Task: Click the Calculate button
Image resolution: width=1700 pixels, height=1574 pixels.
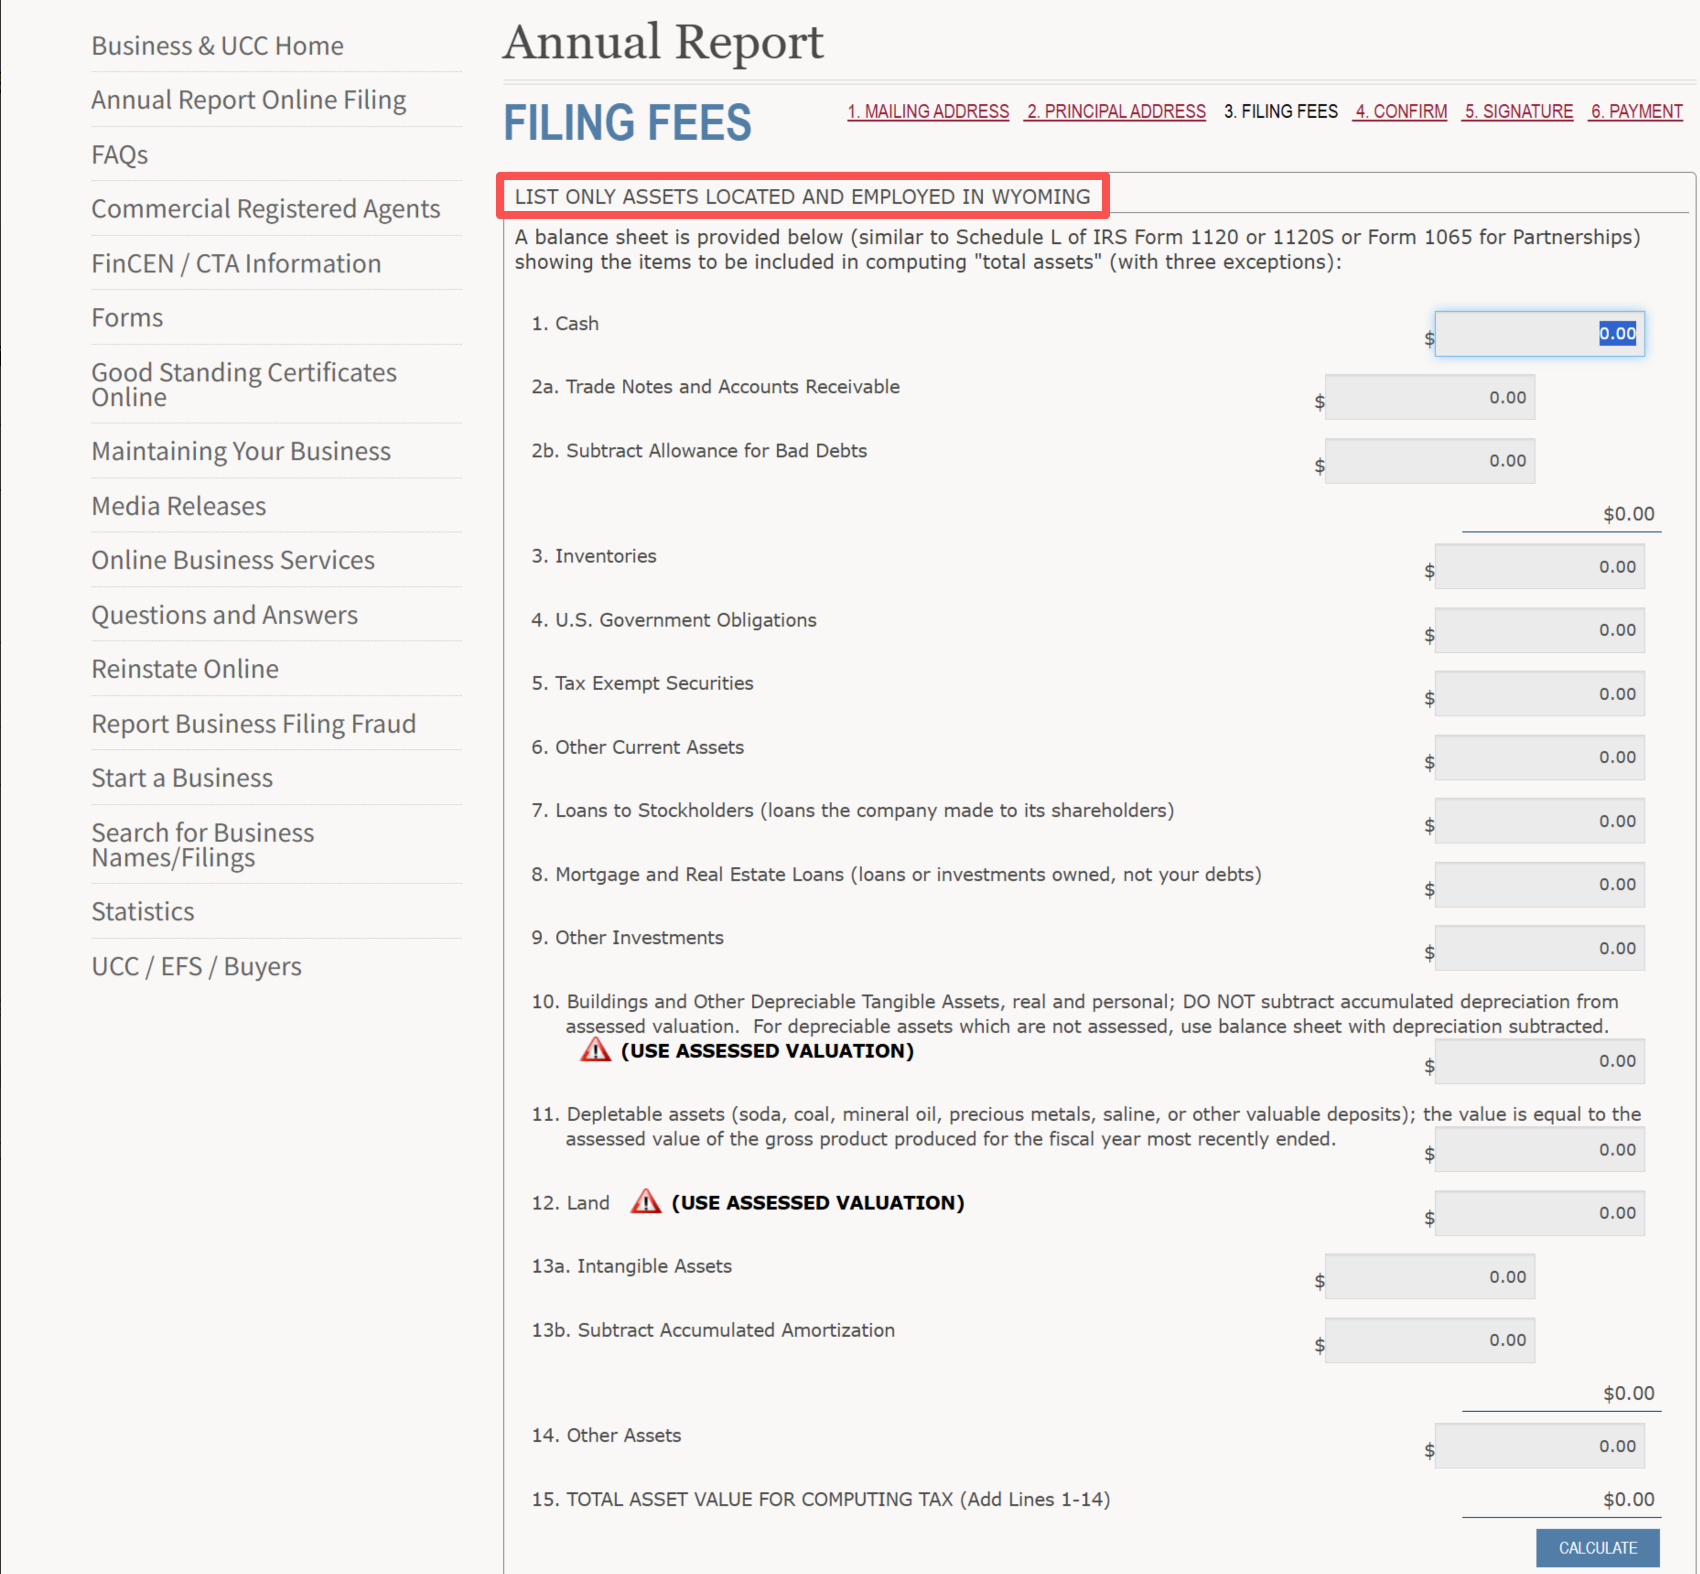Action: 1598,1548
